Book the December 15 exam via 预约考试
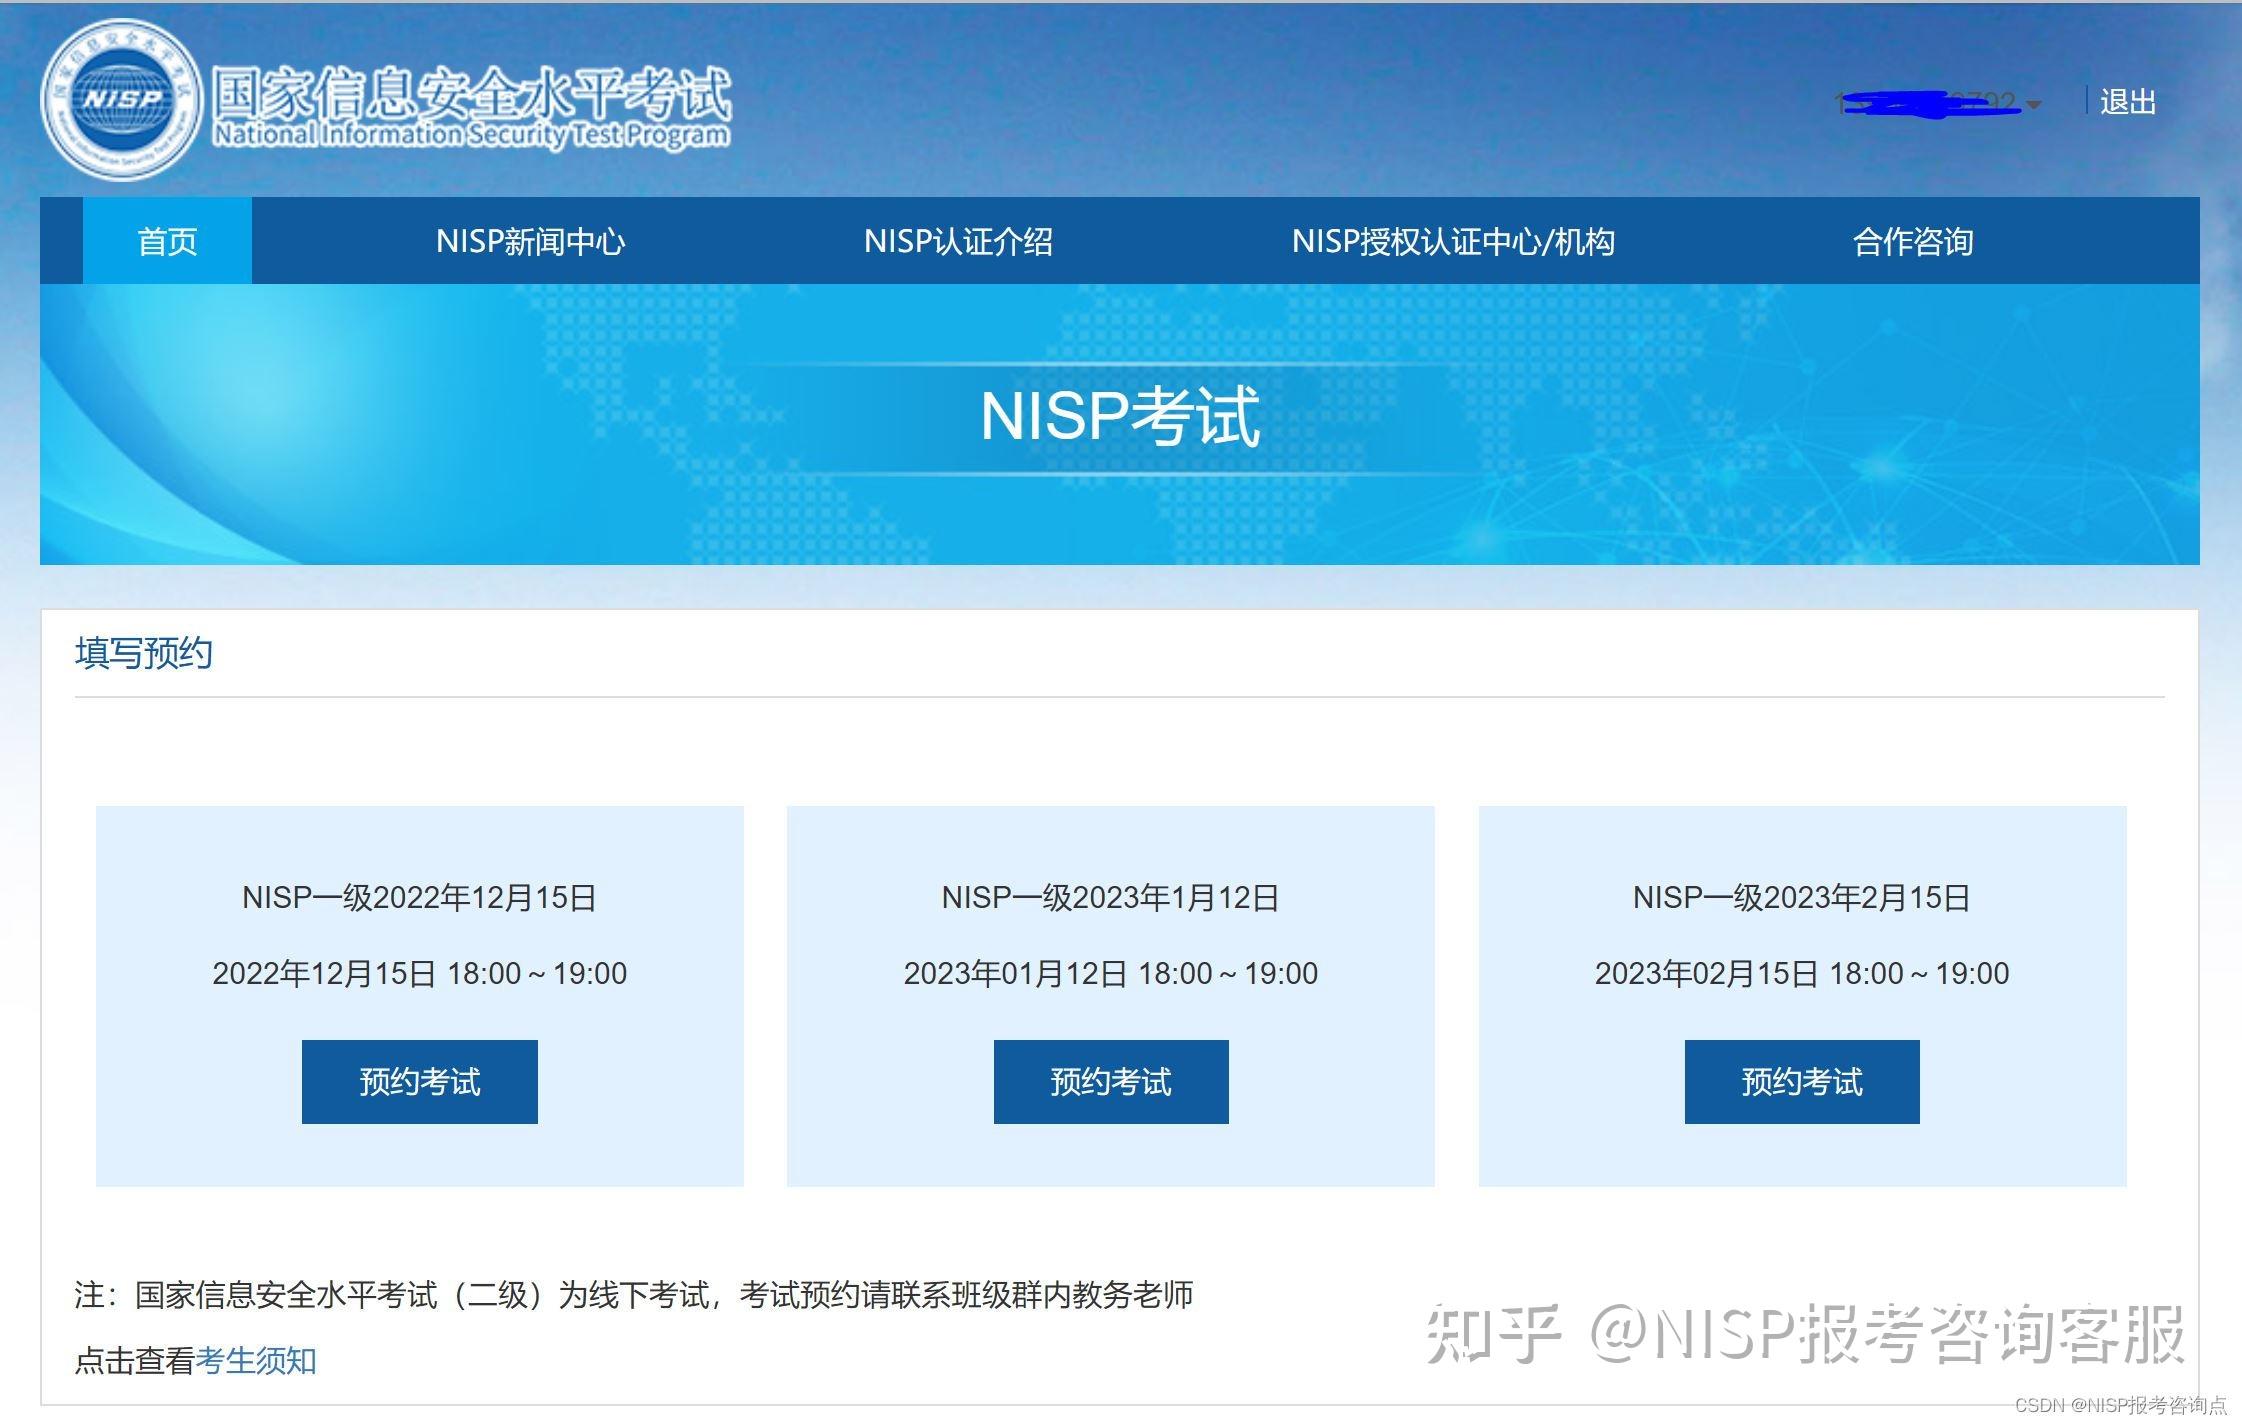Image resolution: width=2242 pixels, height=1425 pixels. pos(419,1081)
